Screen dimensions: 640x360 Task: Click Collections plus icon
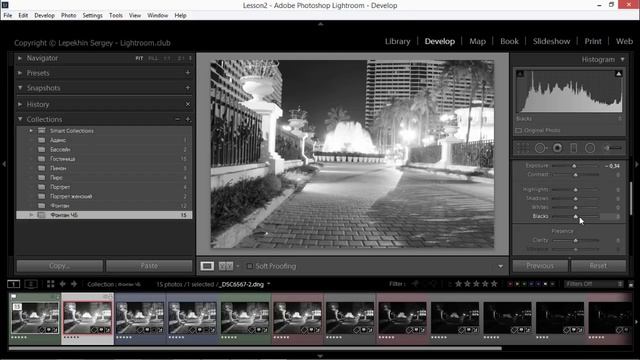[x=188, y=119]
